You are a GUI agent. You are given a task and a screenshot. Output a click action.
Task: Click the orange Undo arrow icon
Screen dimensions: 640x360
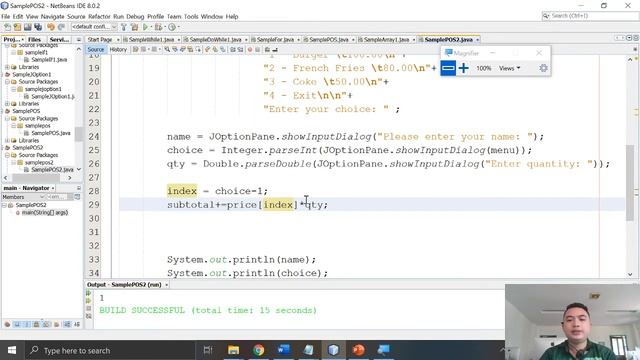pos(51,27)
